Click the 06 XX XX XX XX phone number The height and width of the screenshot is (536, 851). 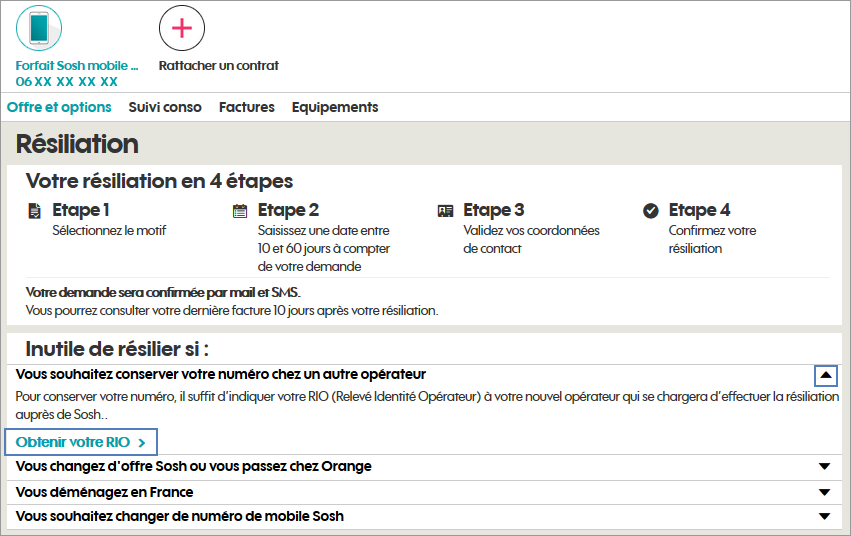pyautogui.click(x=67, y=82)
